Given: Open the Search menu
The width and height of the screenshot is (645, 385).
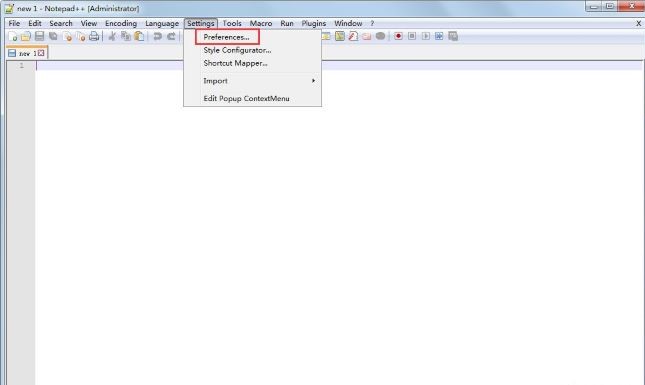Looking at the screenshot, I should tap(61, 23).
